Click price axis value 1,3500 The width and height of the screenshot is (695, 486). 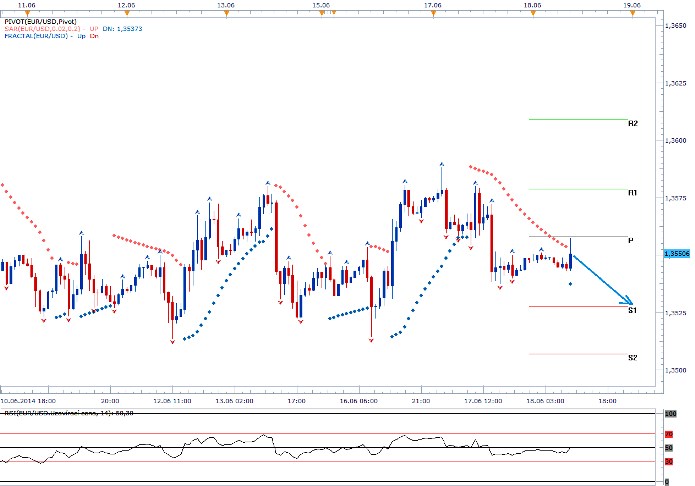[x=676, y=370]
